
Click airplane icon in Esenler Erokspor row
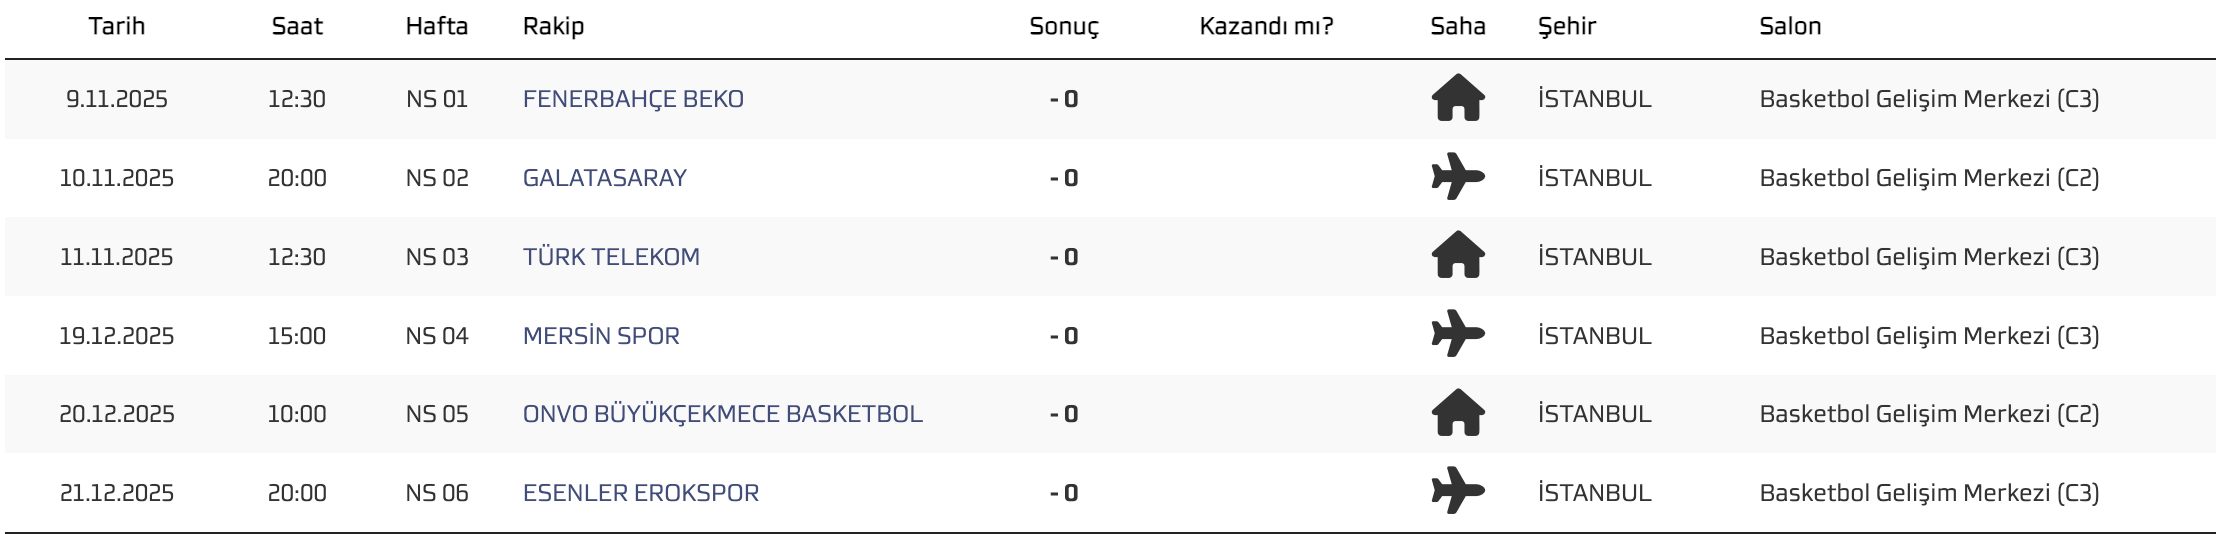1458,492
